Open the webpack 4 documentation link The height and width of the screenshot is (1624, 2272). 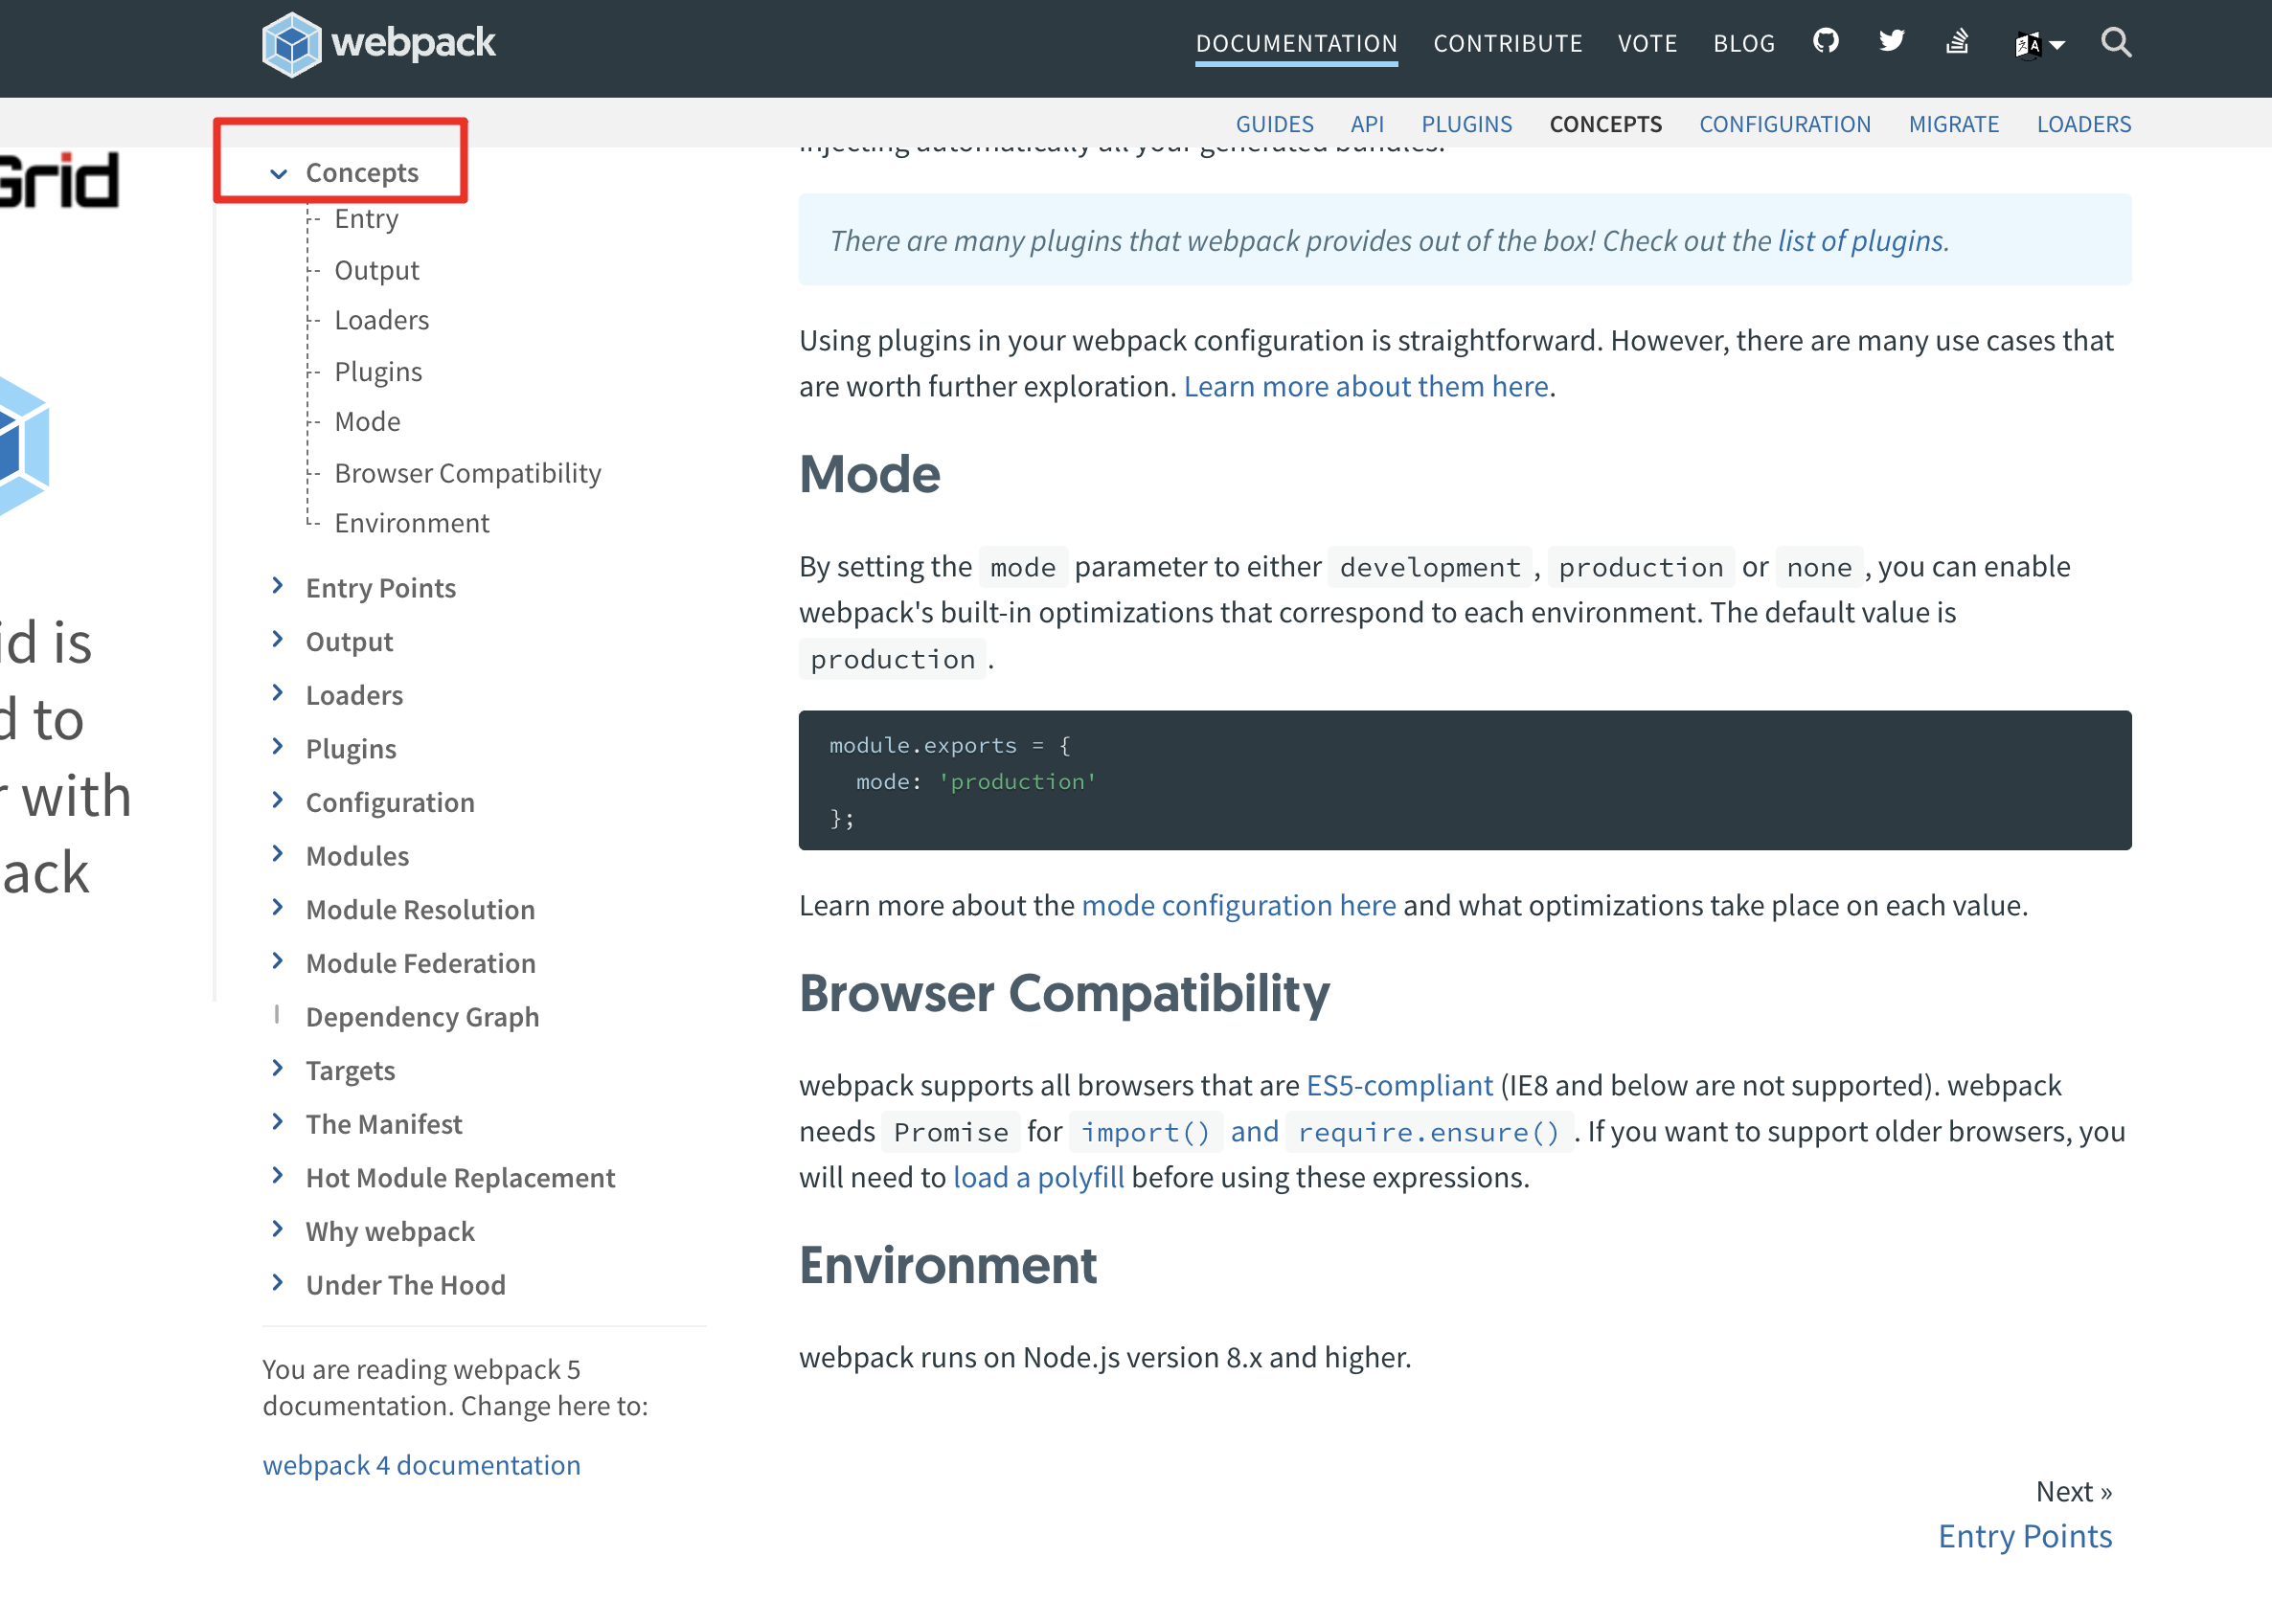click(x=421, y=1464)
